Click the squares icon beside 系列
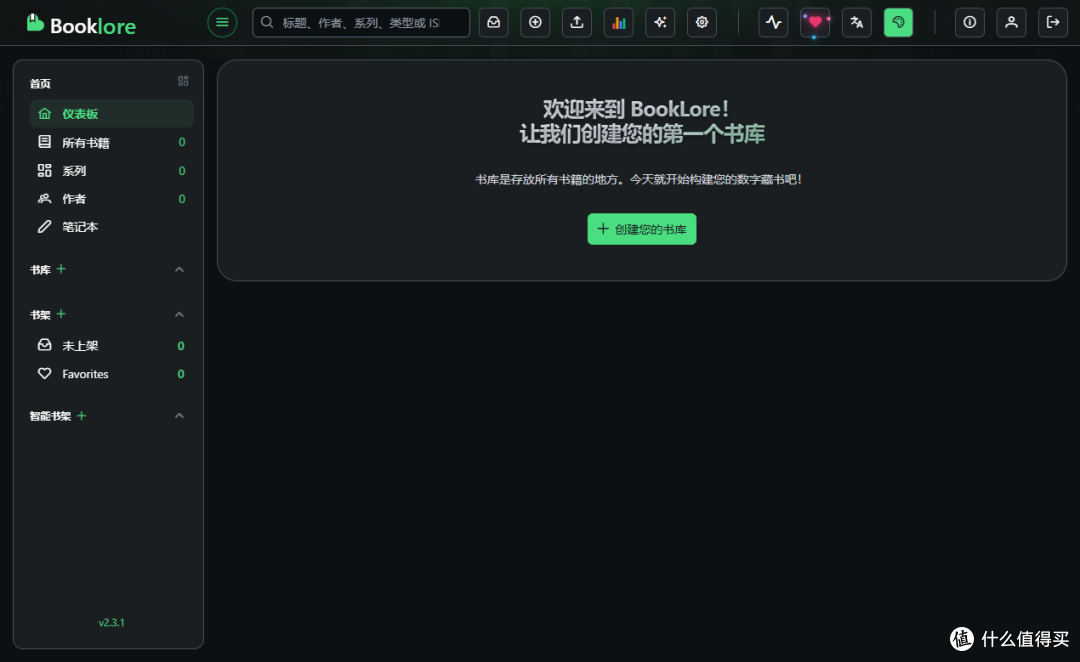This screenshot has height=662, width=1080. pyautogui.click(x=45, y=170)
